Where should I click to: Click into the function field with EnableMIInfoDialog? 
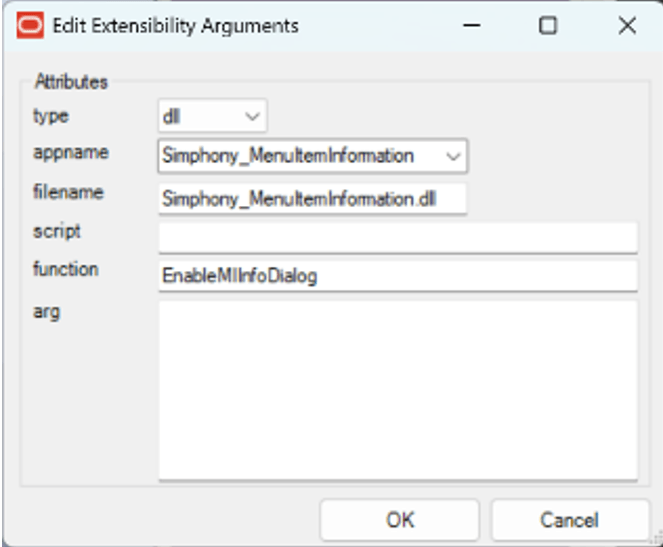(397, 276)
